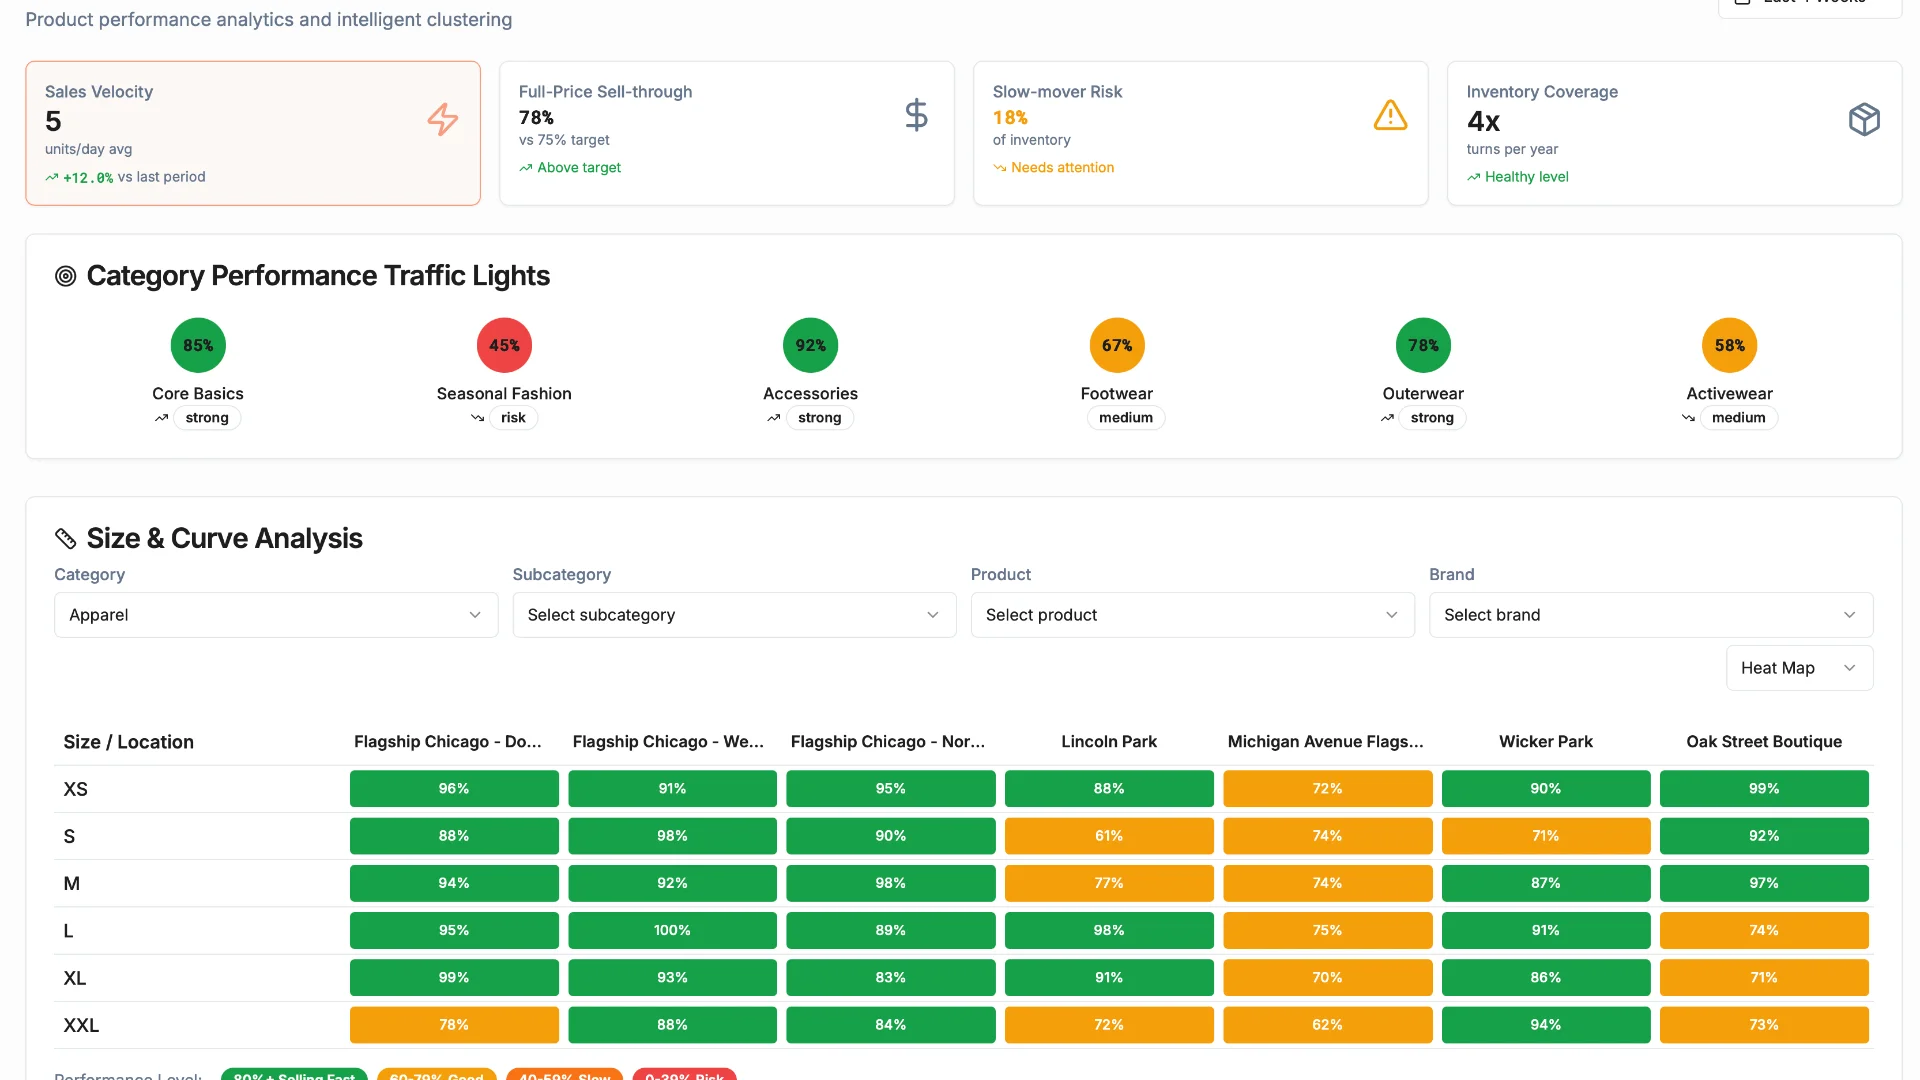The image size is (1920, 1080).
Task: Open the Heat Map view dropdown
Action: 1798,667
